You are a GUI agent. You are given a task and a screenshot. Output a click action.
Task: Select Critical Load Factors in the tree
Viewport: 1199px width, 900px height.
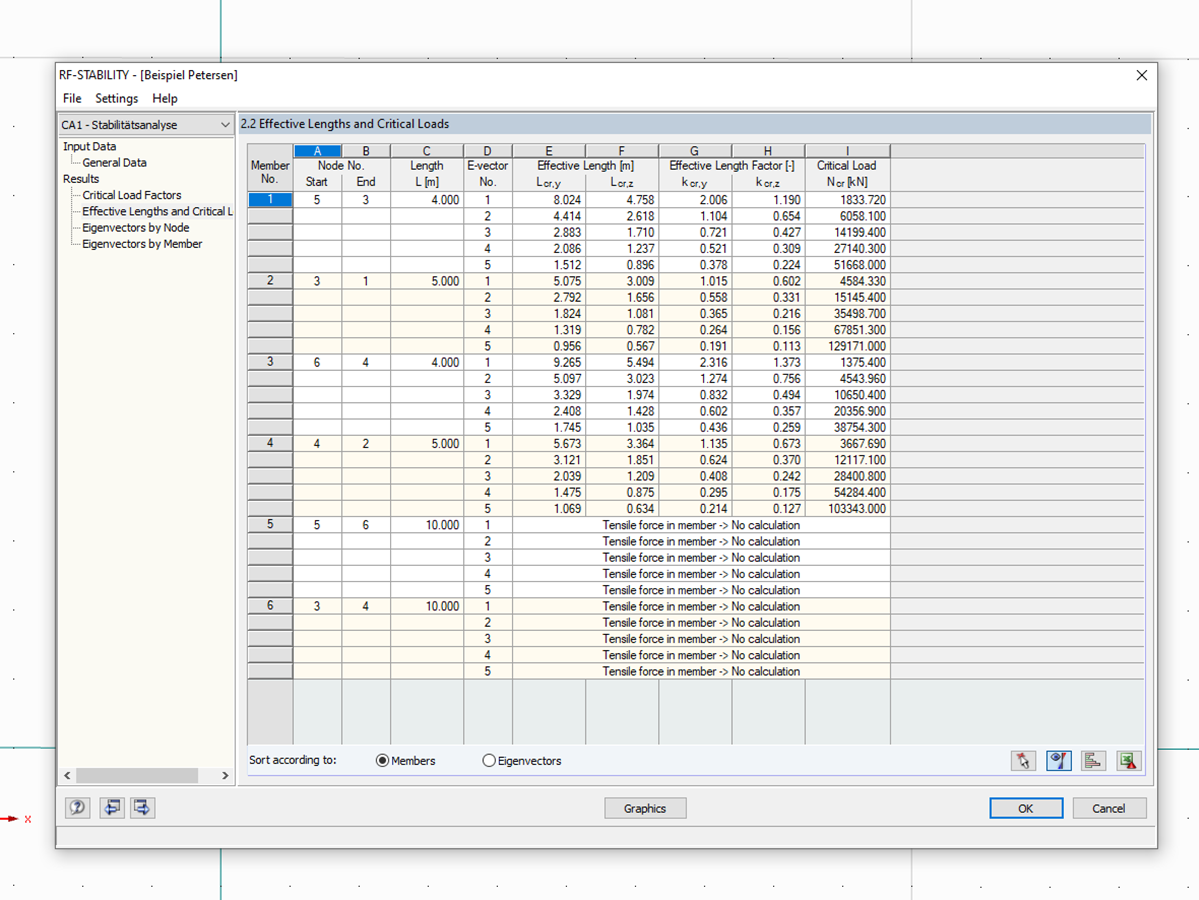pos(132,195)
